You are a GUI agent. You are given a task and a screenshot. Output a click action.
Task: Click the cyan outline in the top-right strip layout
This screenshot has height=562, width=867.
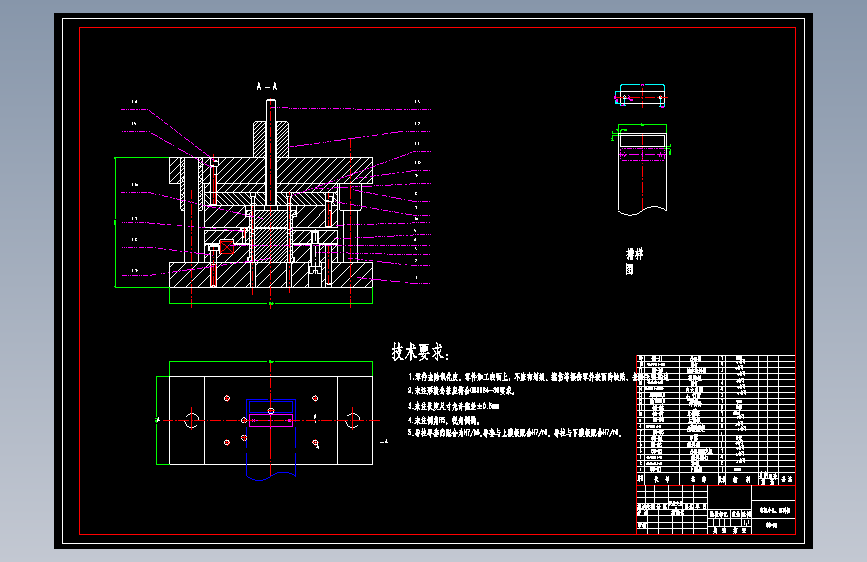pos(642,94)
